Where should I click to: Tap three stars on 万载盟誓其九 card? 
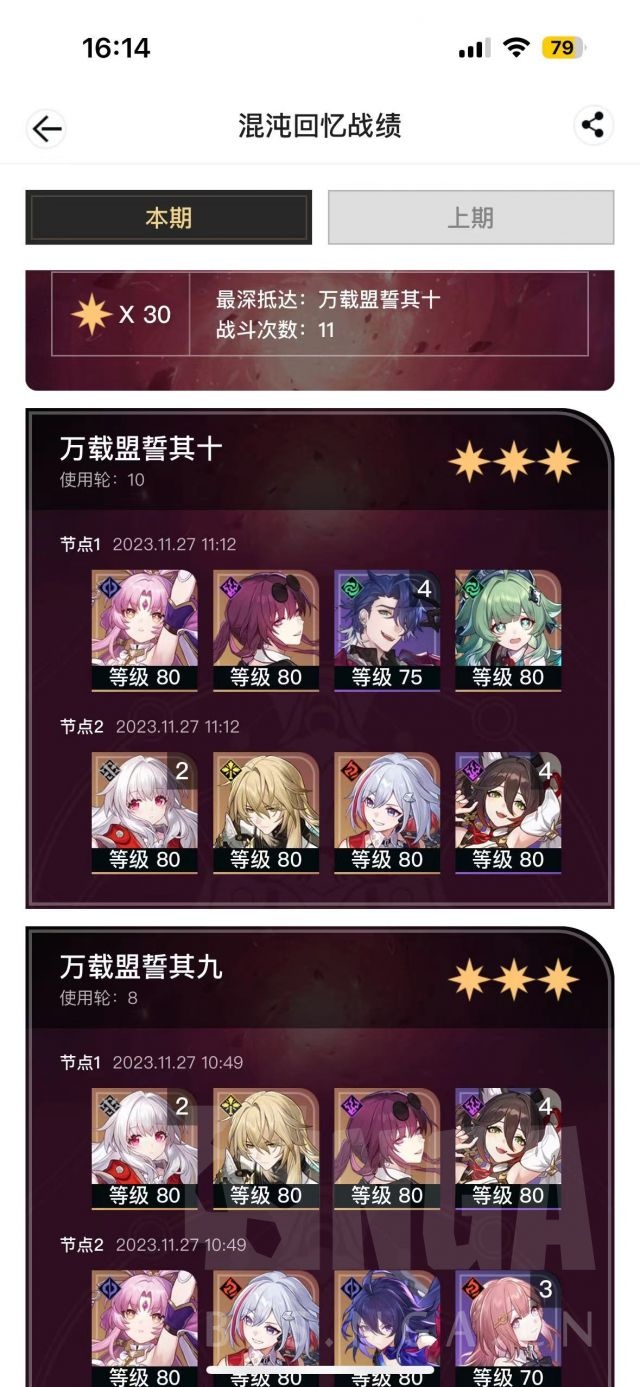coord(513,980)
